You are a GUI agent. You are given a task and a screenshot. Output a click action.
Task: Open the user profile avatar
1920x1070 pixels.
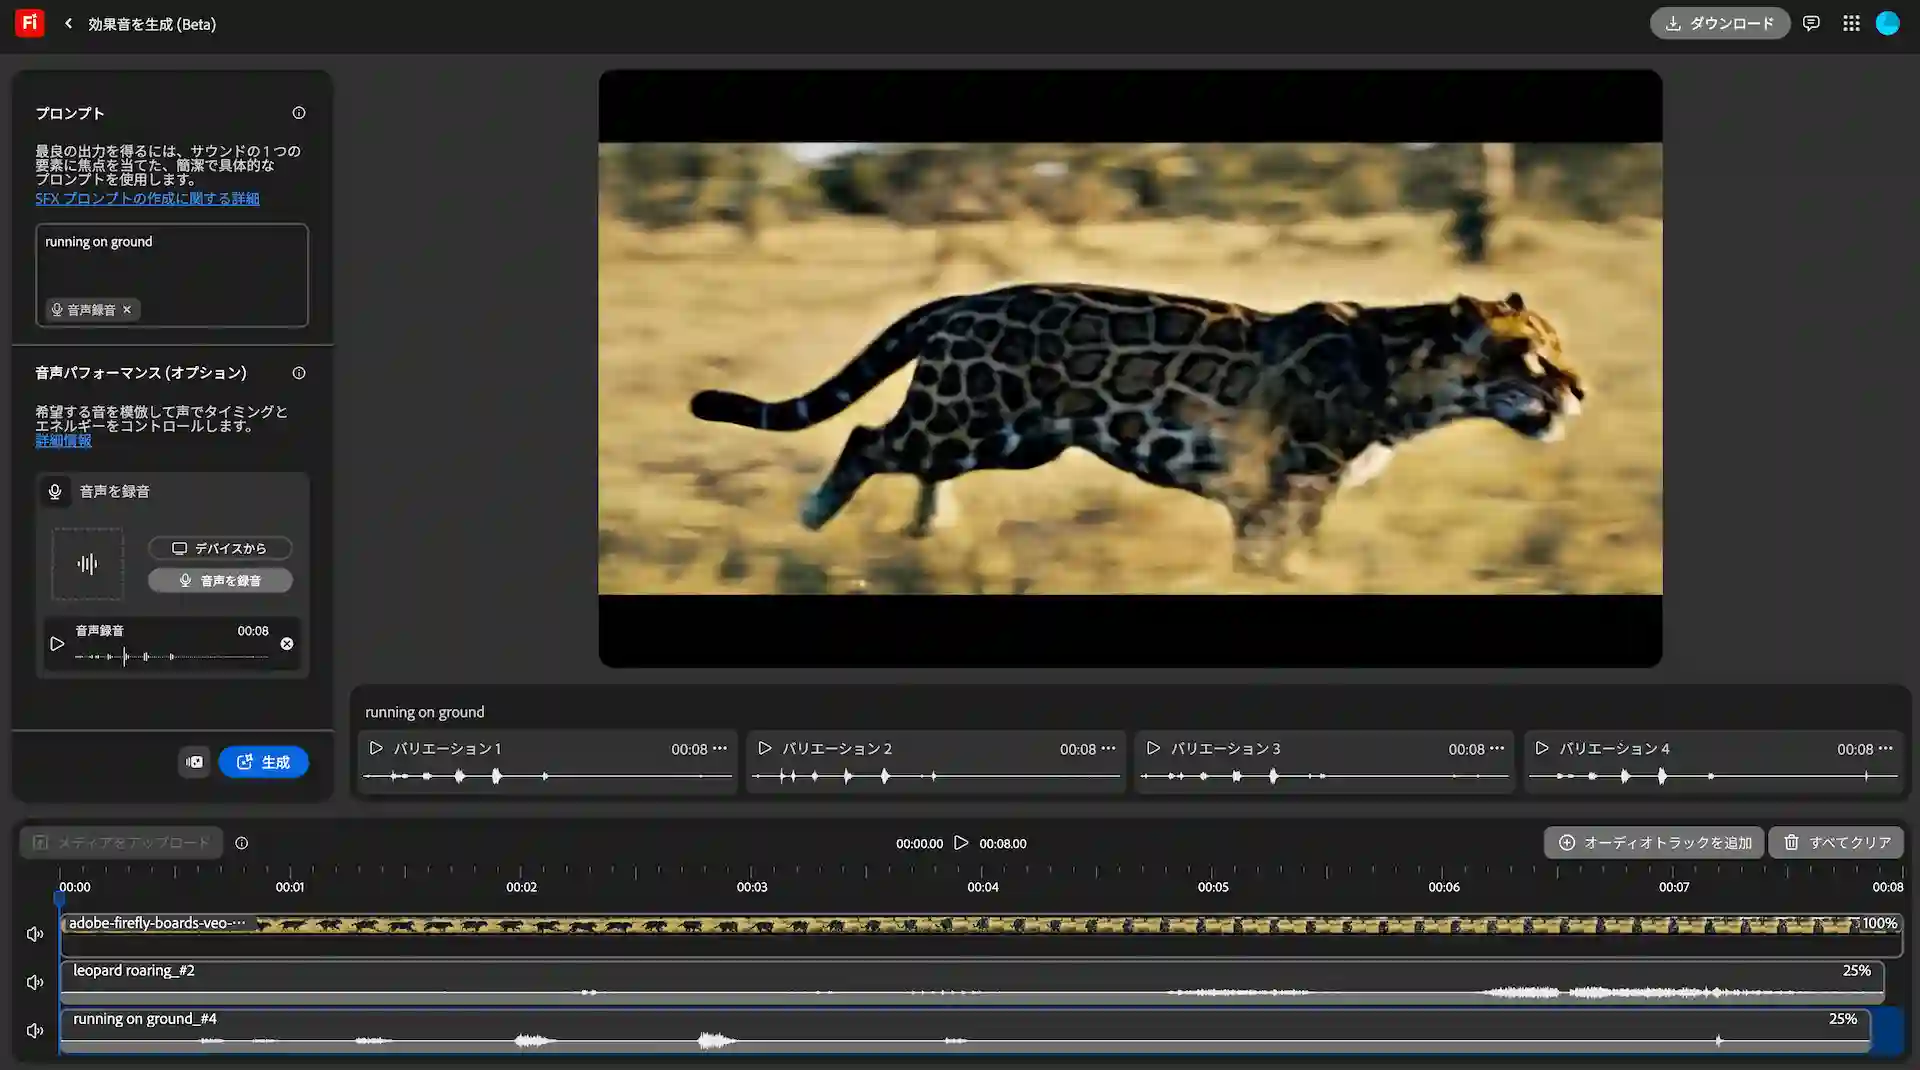[x=1887, y=23]
